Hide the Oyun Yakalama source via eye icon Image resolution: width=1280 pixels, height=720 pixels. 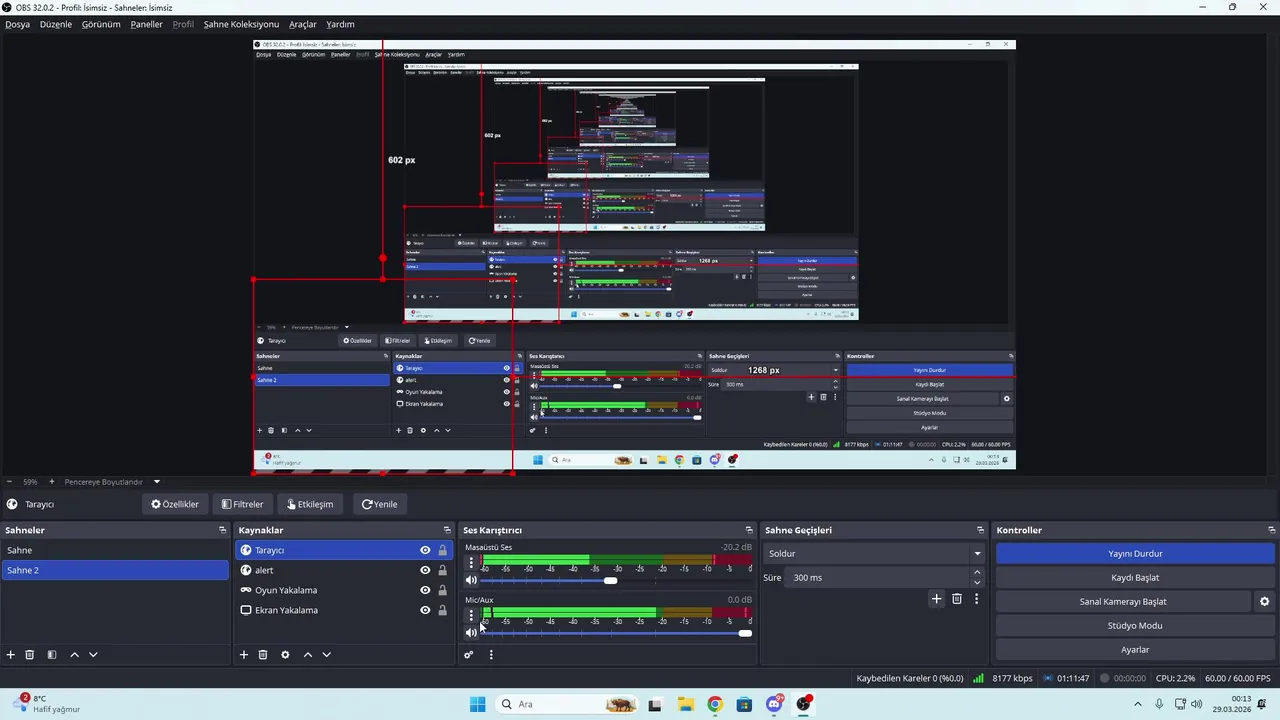425,590
